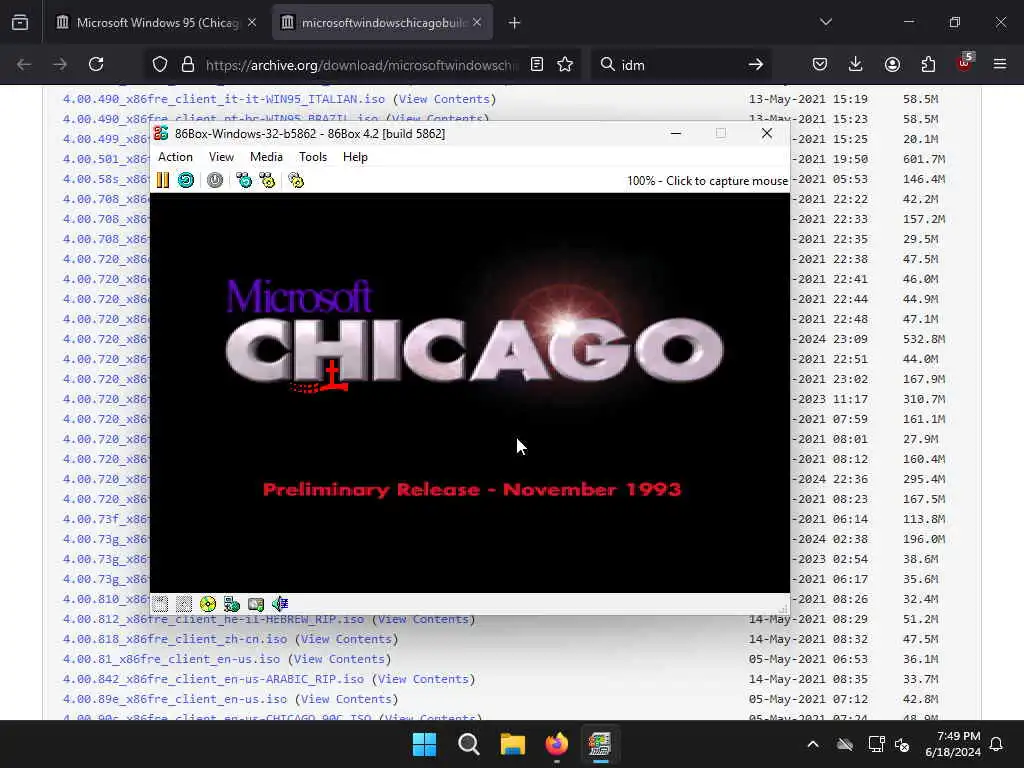Image resolution: width=1024 pixels, height=768 pixels.
Task: View Contents of 4.00.812 HEBREW_RIP.iso
Action: 423,619
